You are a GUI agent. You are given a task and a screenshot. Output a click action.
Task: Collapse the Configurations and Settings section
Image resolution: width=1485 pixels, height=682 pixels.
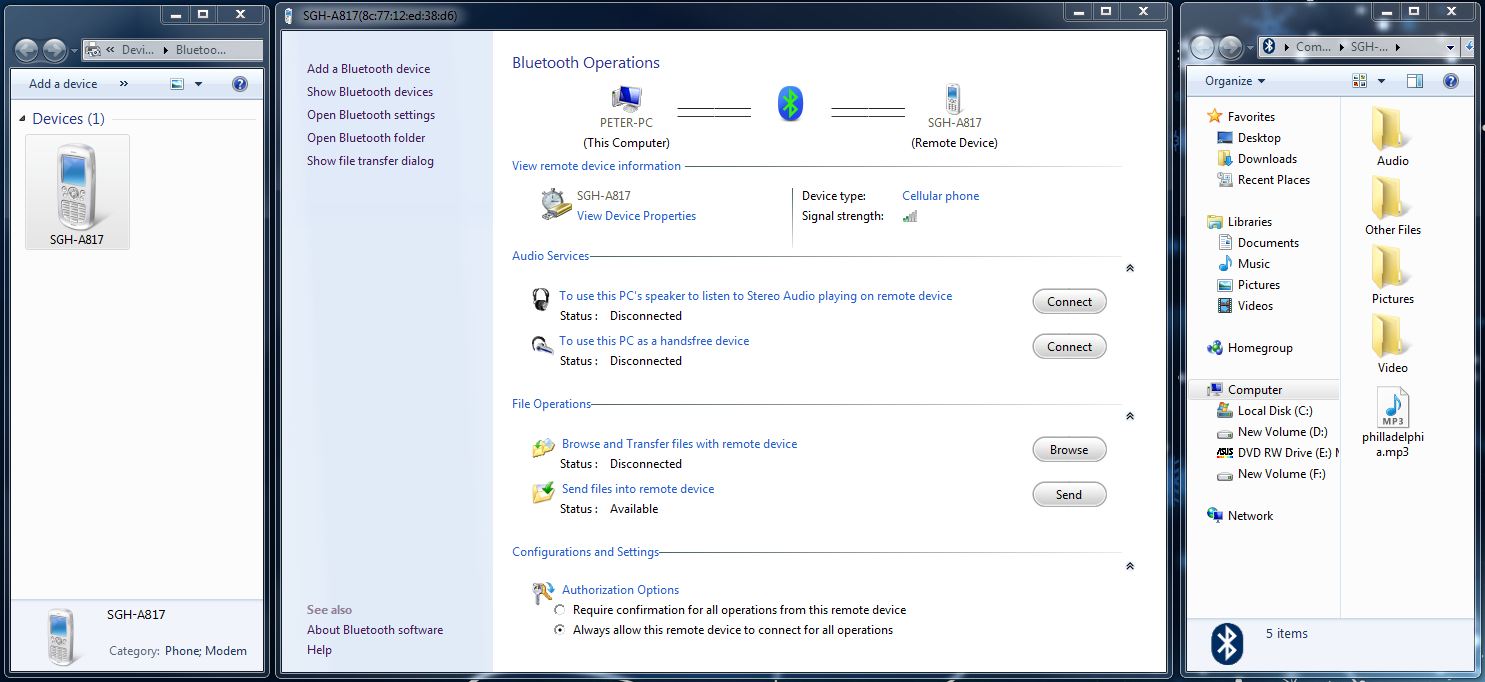(1130, 566)
